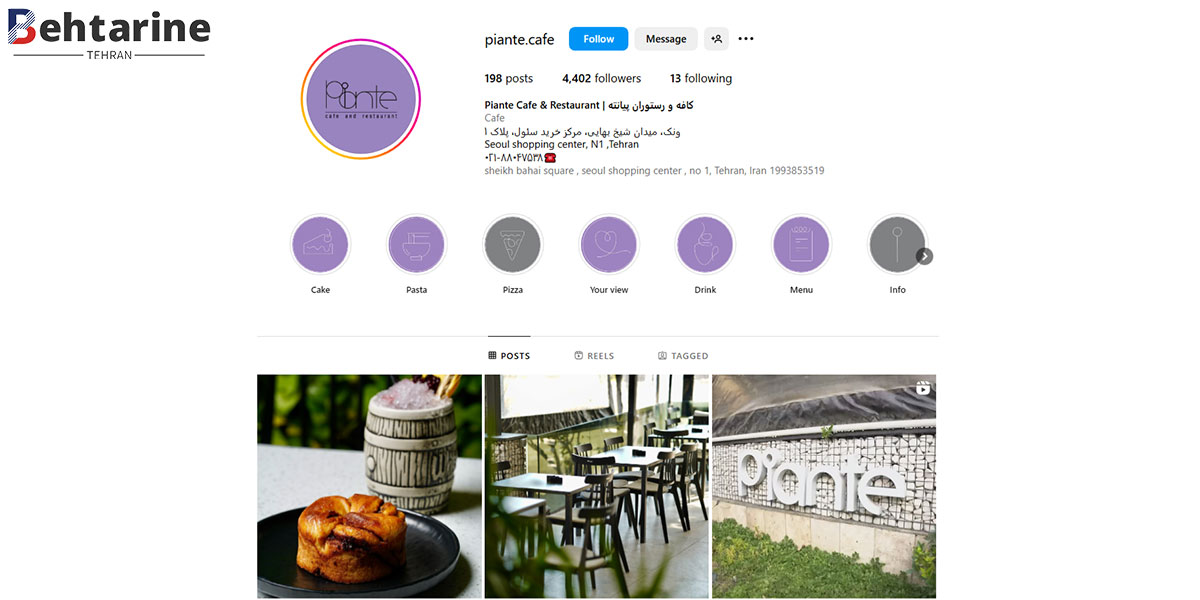Open the Pasta story highlight

416,245
